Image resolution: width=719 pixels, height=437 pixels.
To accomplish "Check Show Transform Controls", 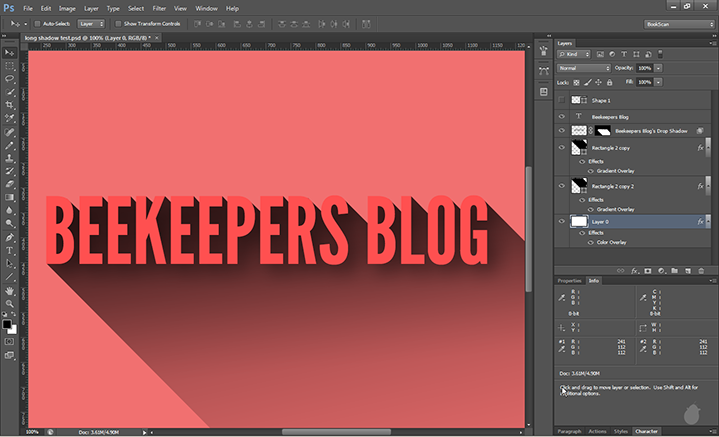I will (x=118, y=22).
